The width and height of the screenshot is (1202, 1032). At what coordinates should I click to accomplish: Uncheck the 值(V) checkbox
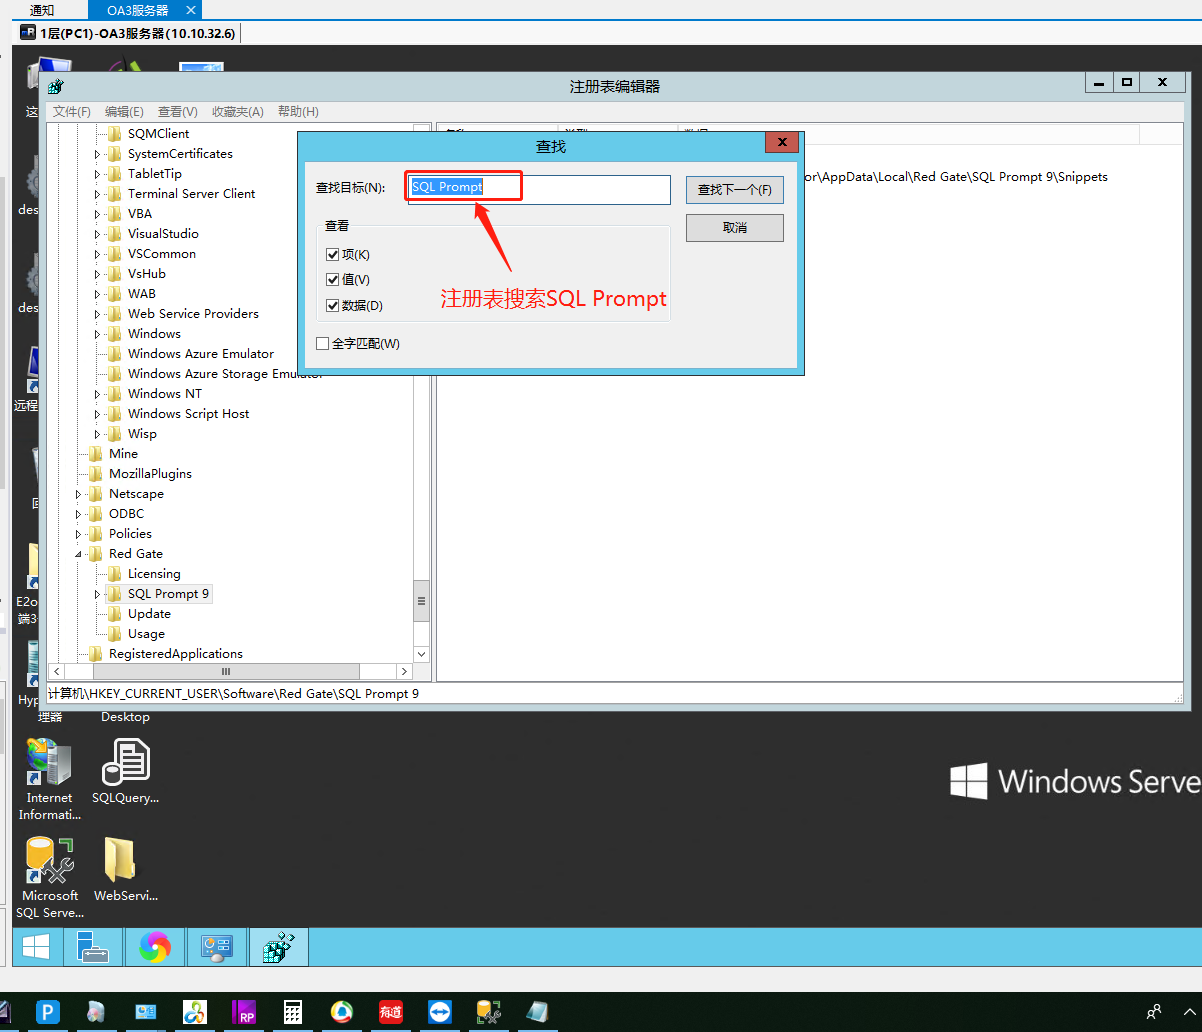point(333,280)
